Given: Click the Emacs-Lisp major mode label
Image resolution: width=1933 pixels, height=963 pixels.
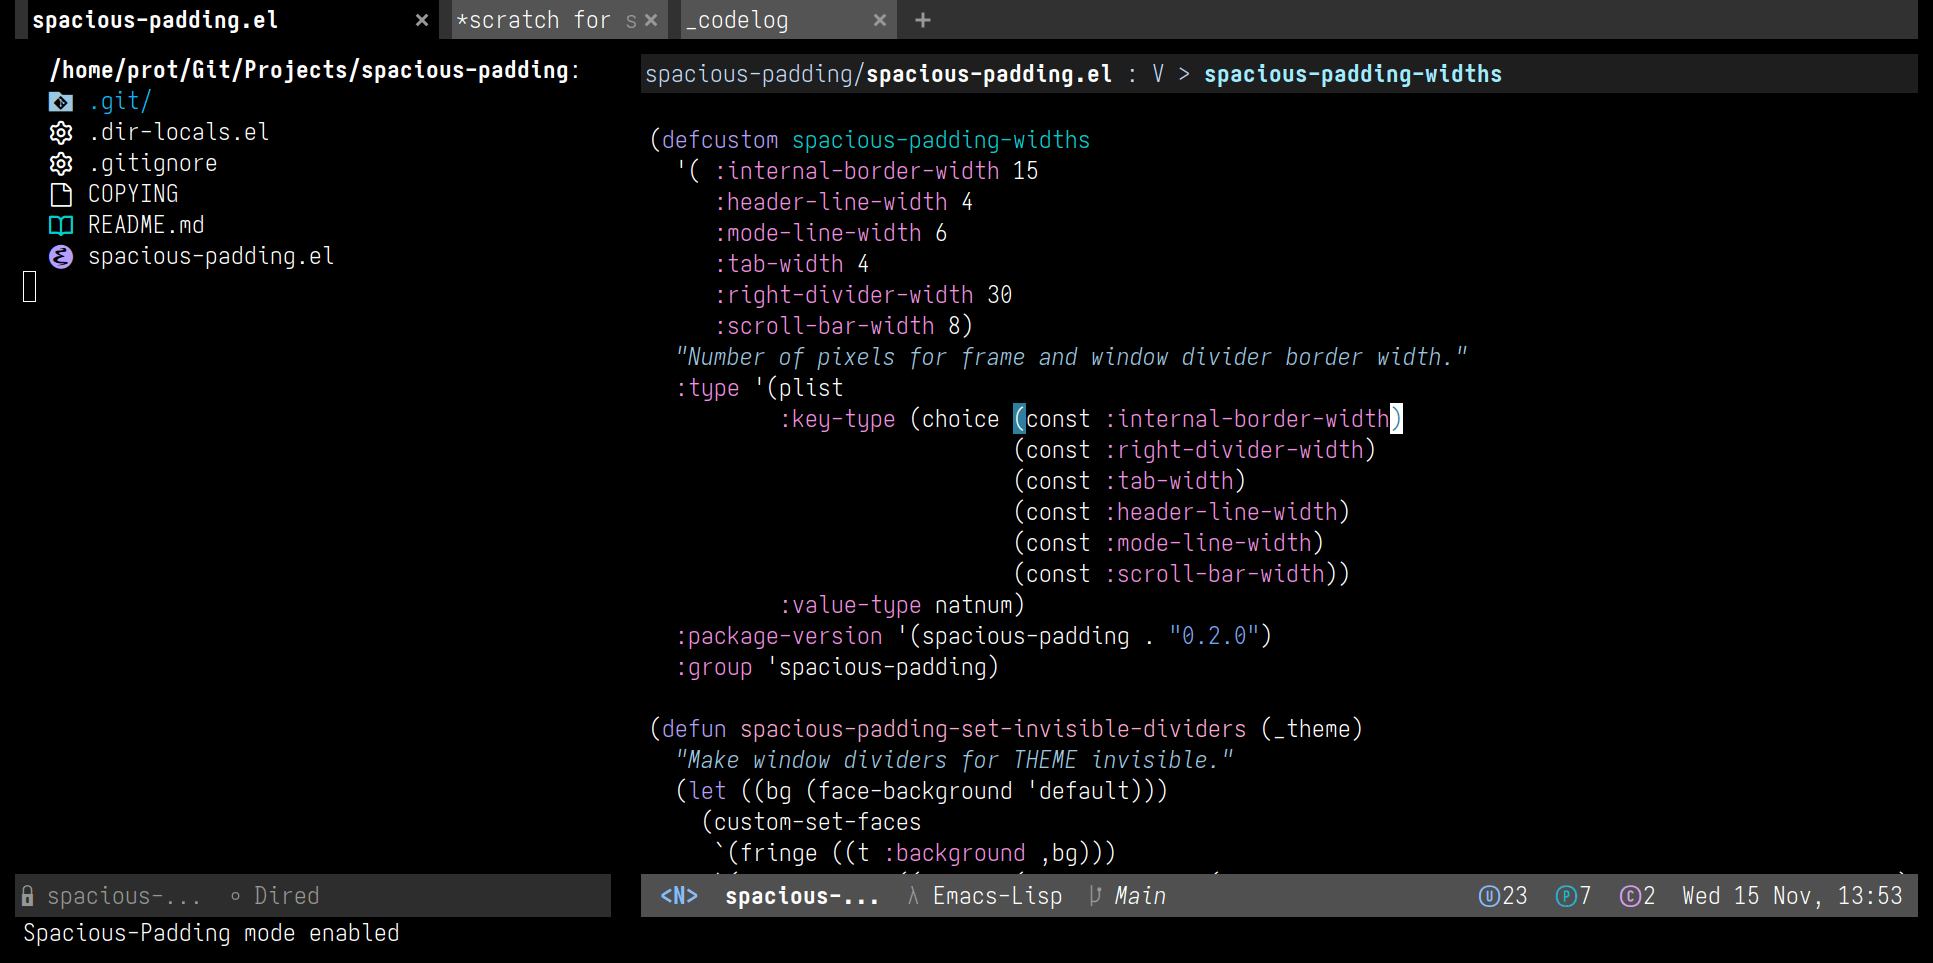Looking at the screenshot, I should point(997,896).
